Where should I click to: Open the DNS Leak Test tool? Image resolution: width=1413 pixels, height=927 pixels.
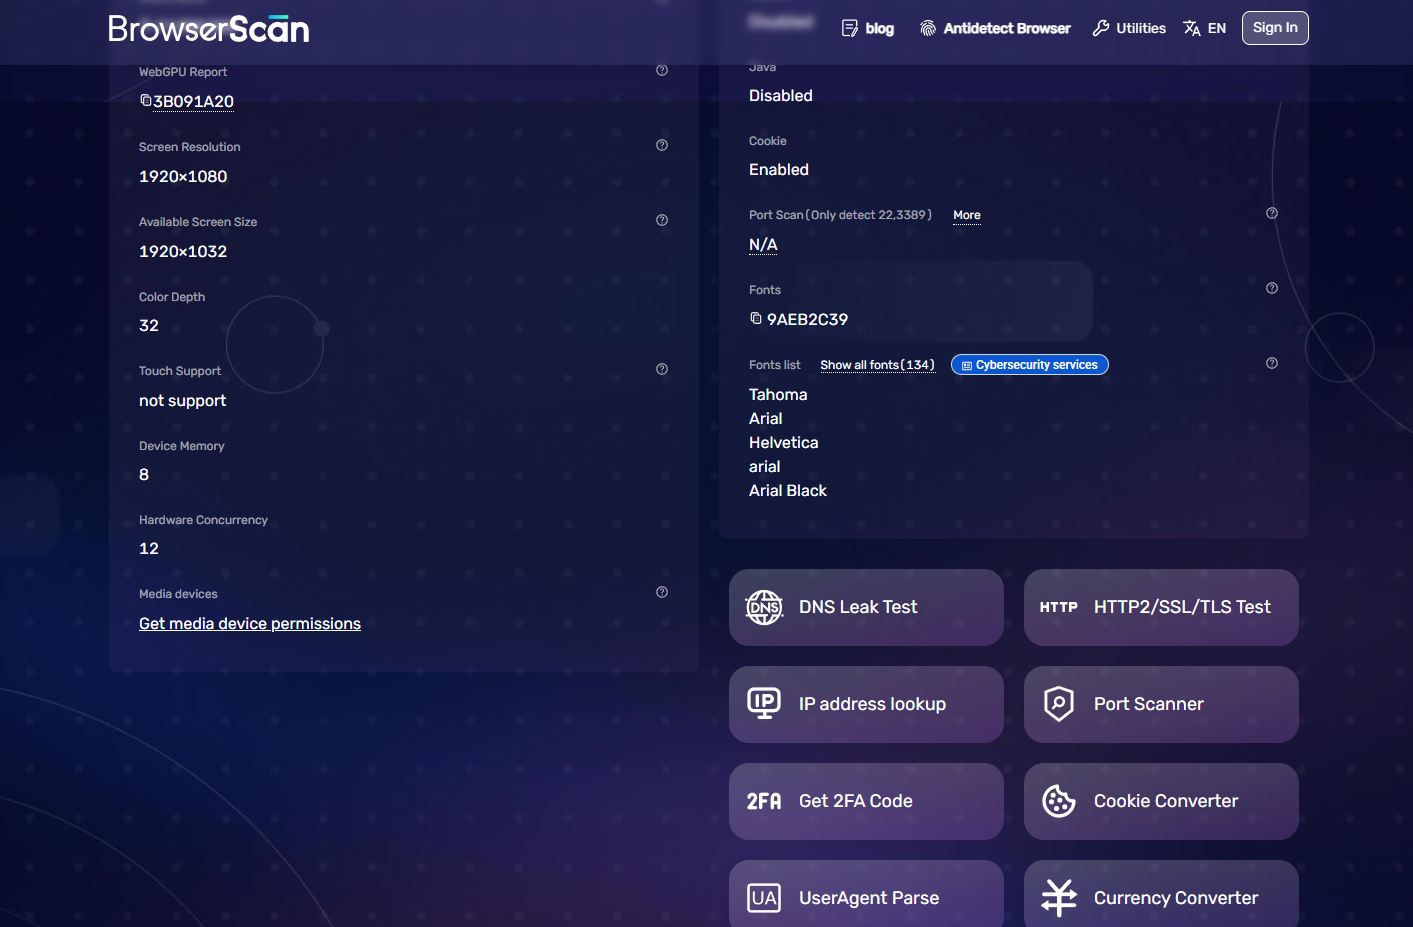pyautogui.click(x=866, y=607)
